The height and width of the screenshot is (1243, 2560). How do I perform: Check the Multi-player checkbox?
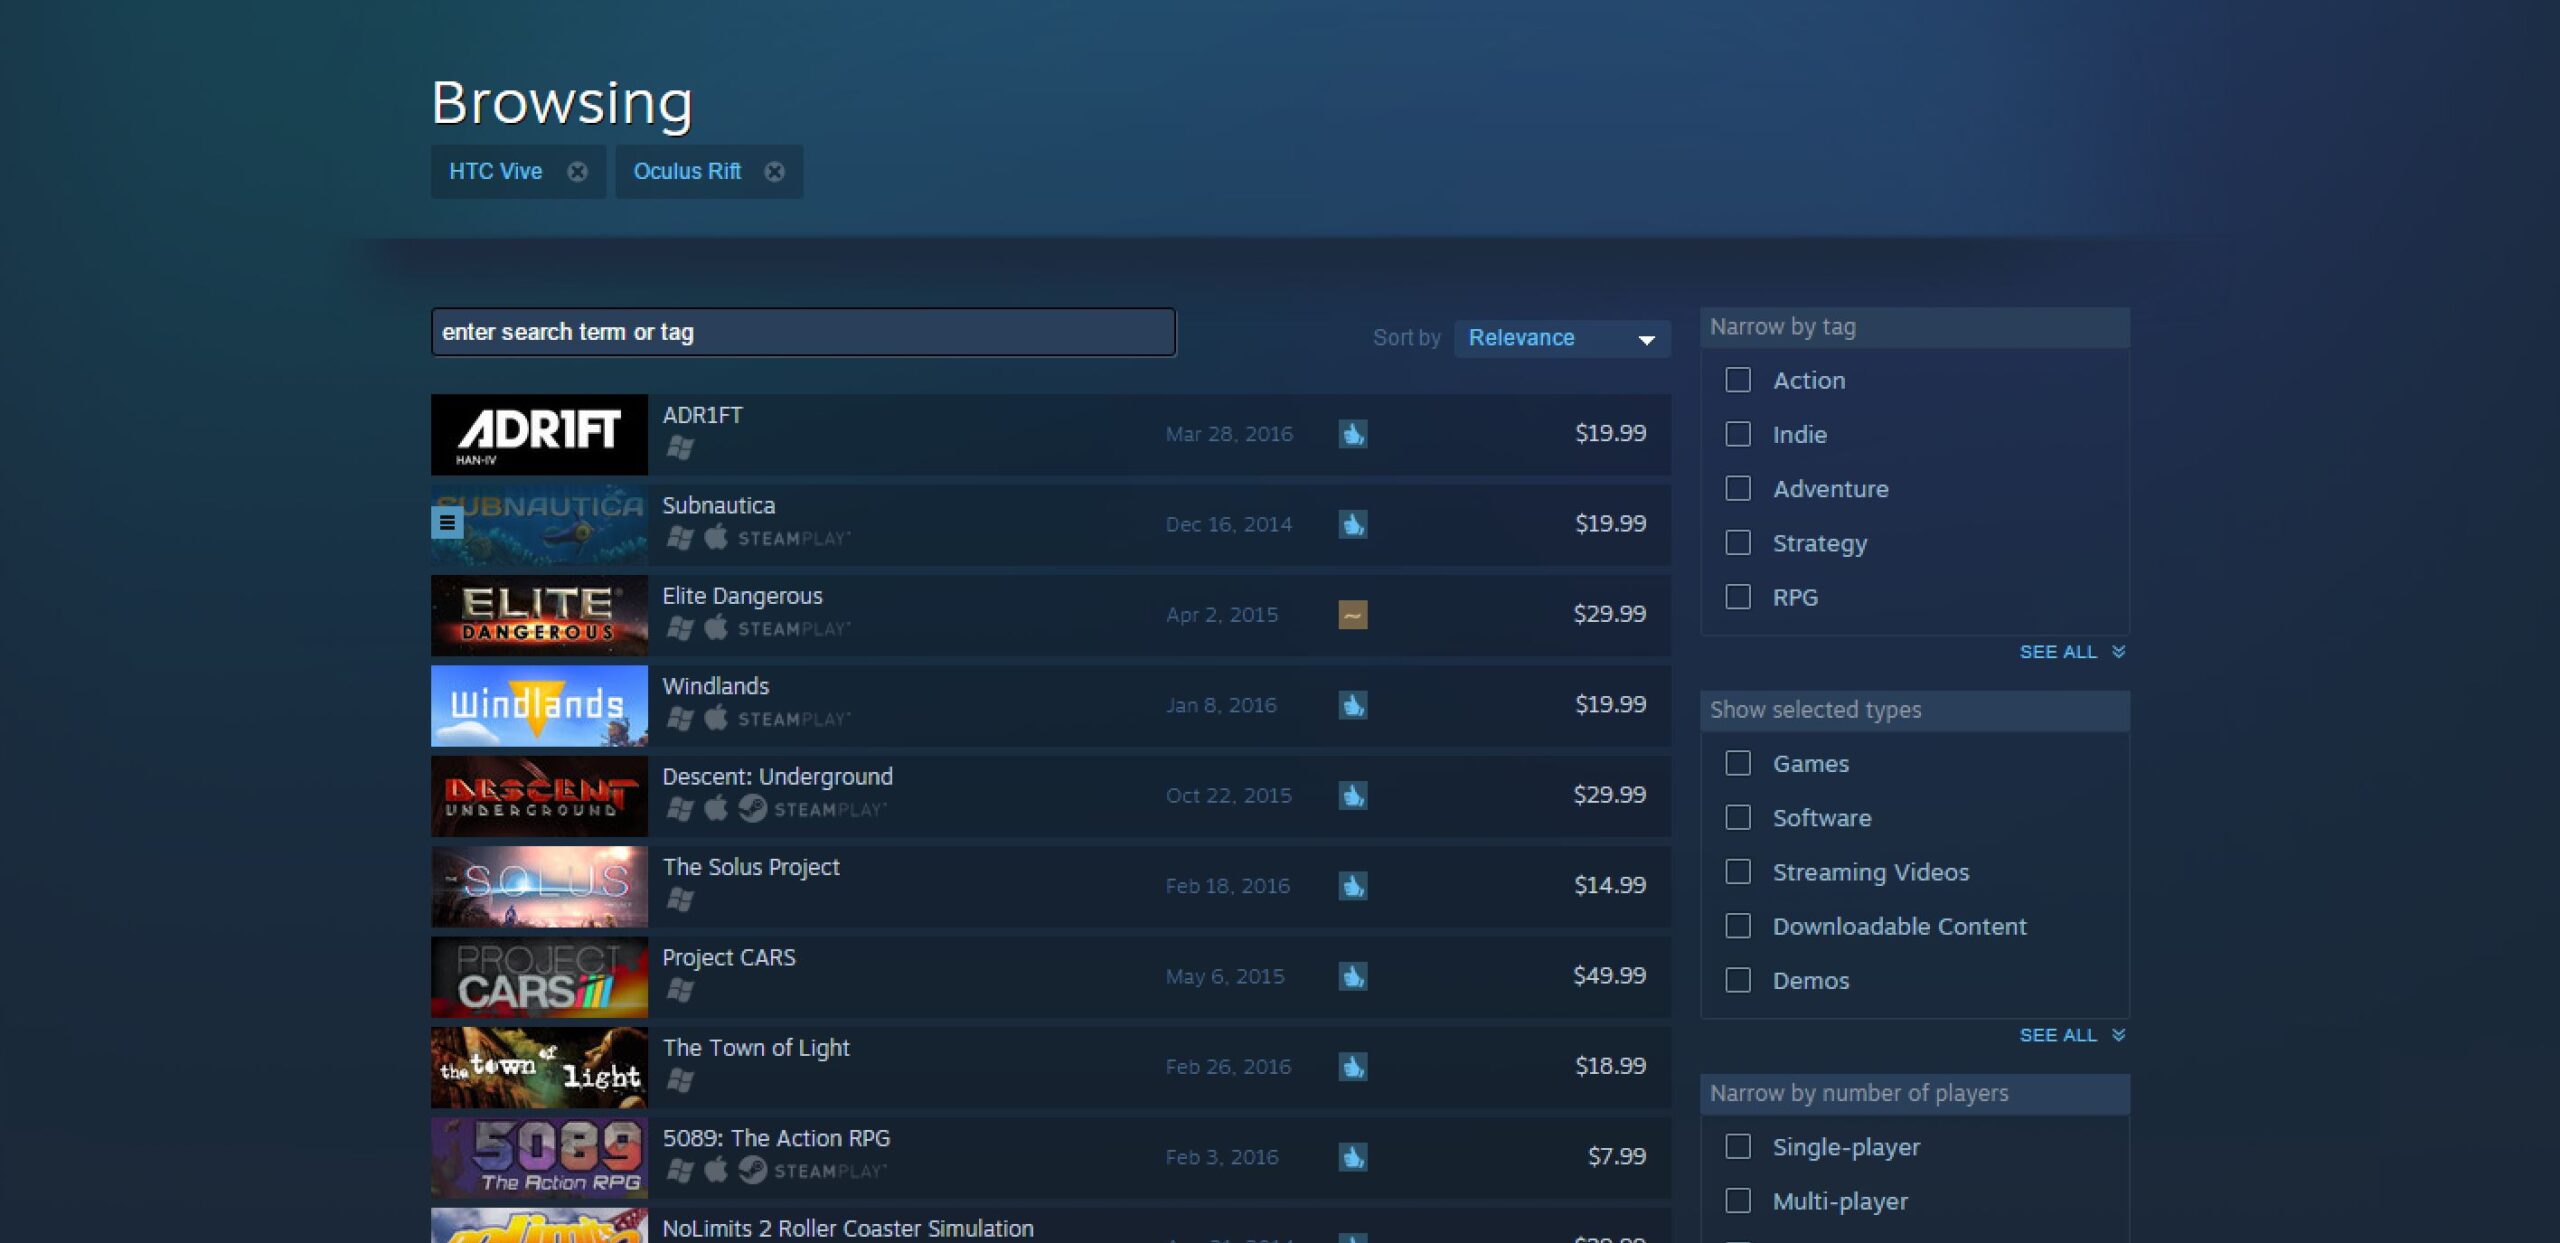click(1738, 1200)
